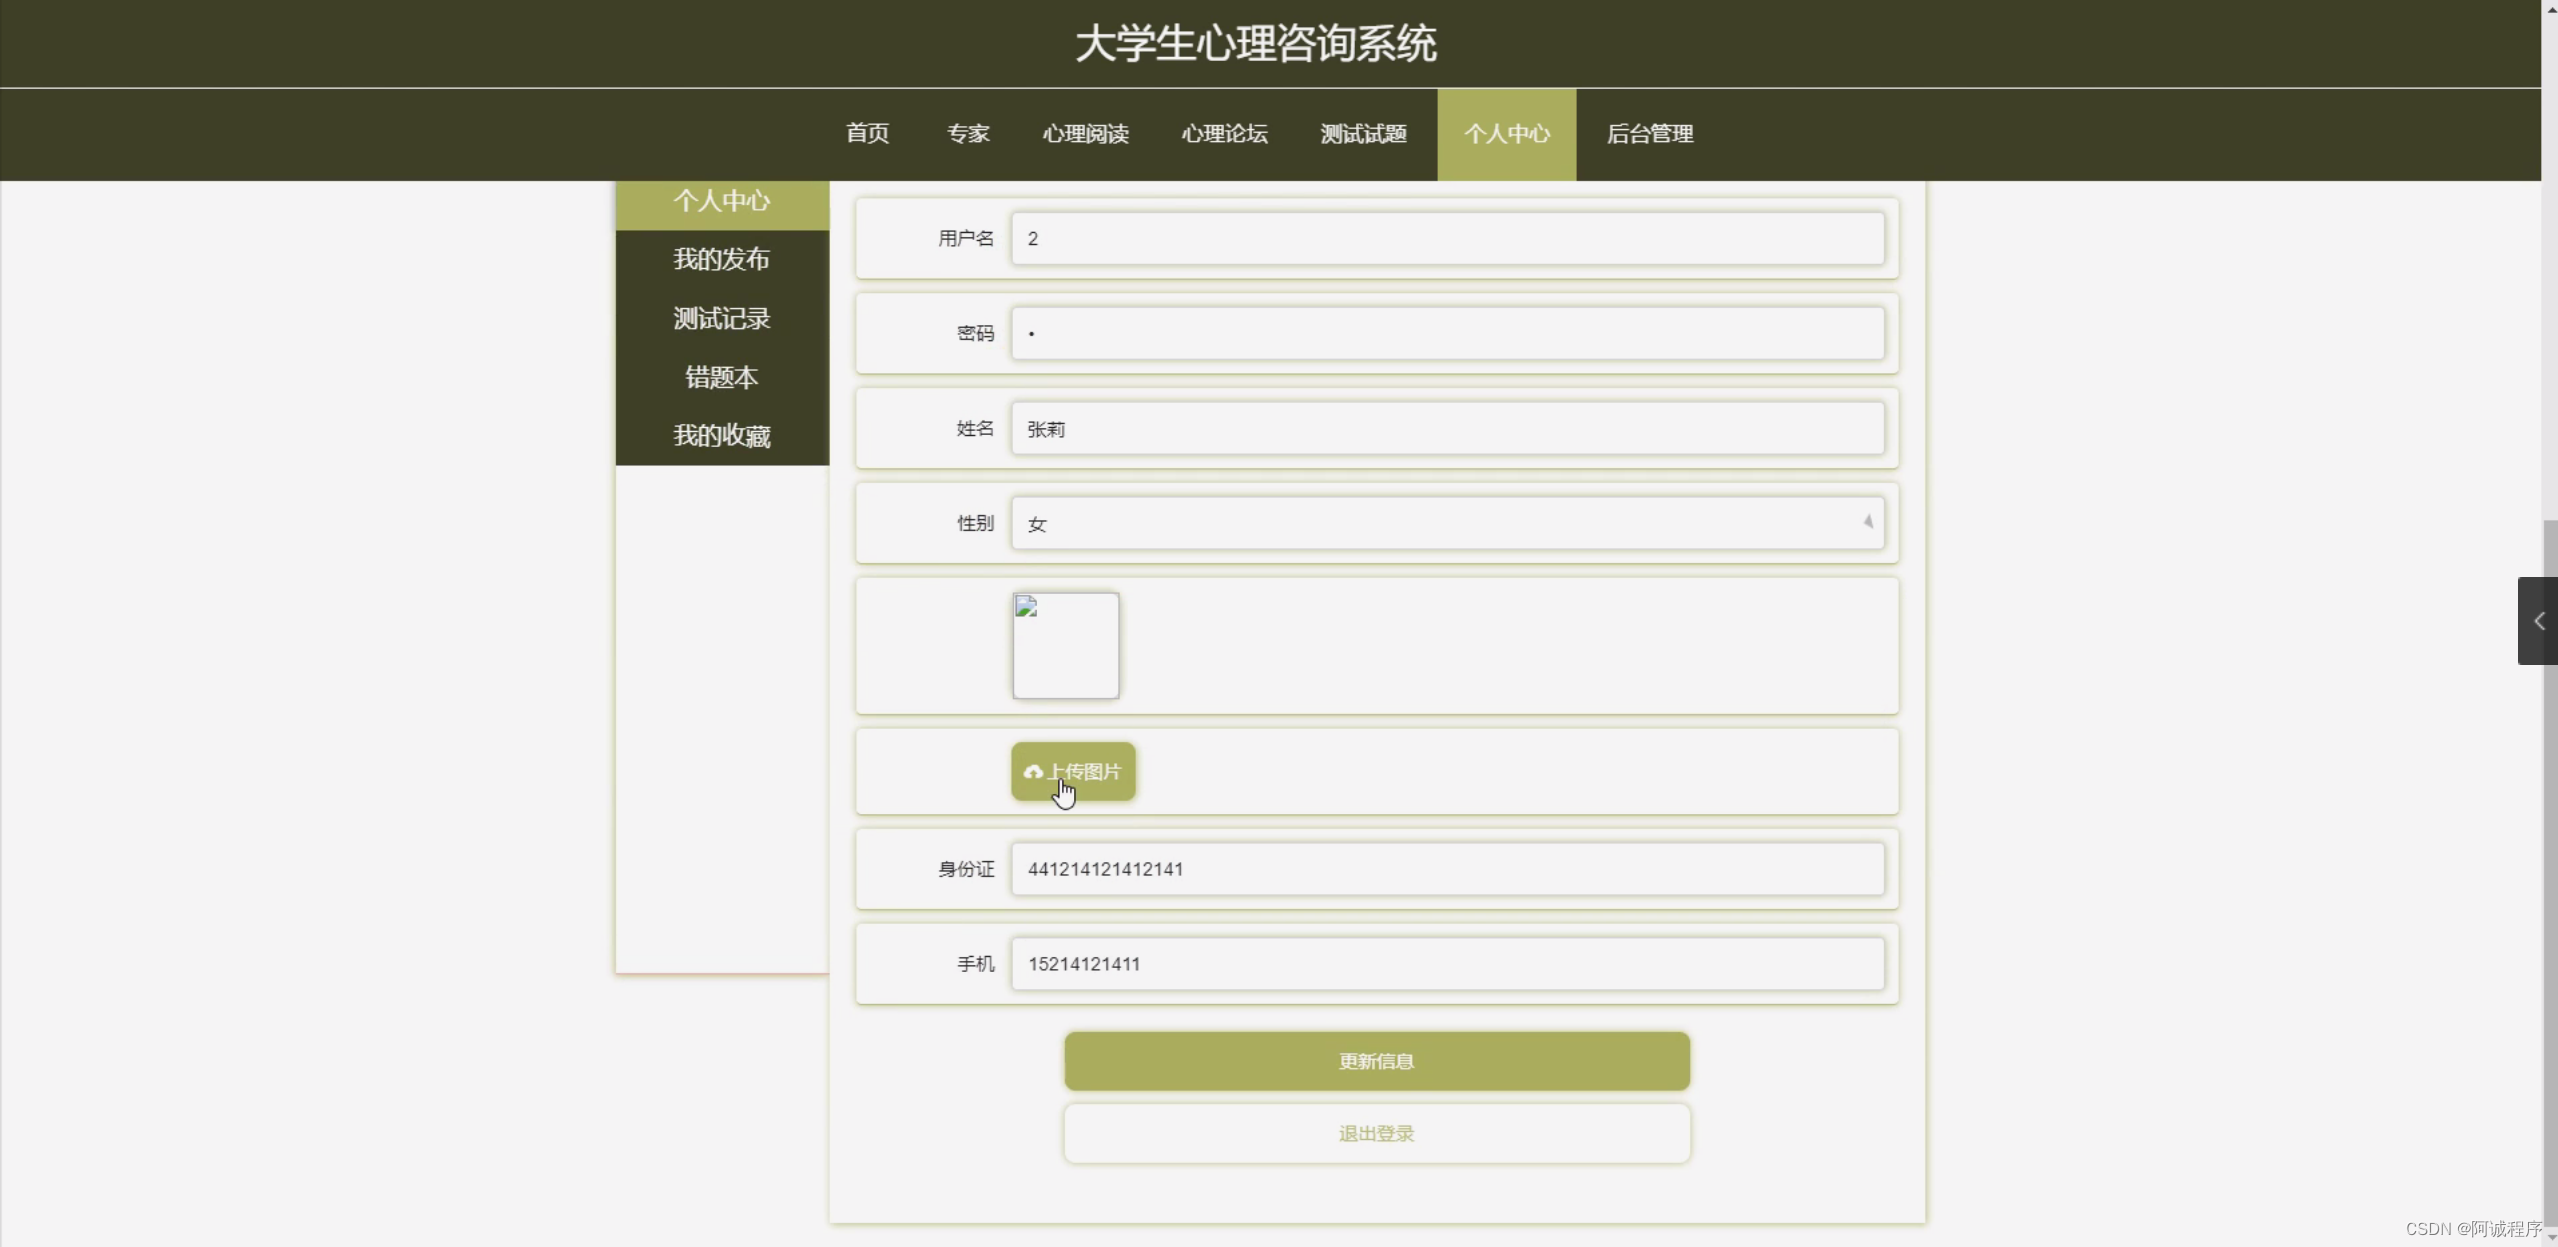The width and height of the screenshot is (2558, 1247).
Task: Open the 专家 navigation tab
Action: click(x=967, y=134)
